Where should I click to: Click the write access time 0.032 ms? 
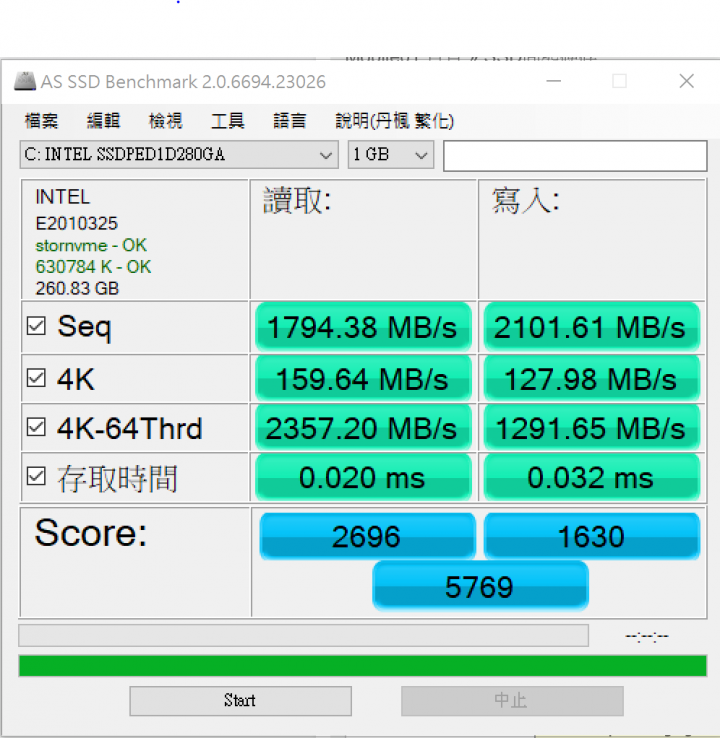pos(592,478)
